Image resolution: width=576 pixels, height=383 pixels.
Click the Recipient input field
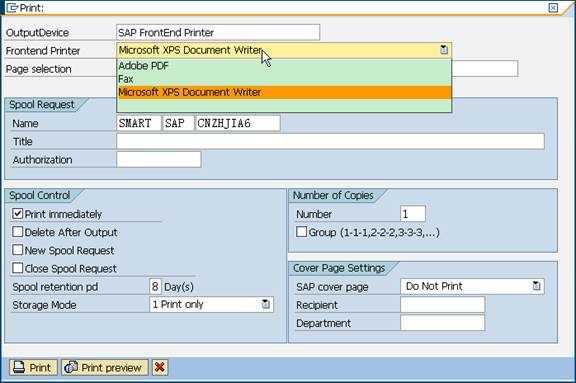[443, 305]
